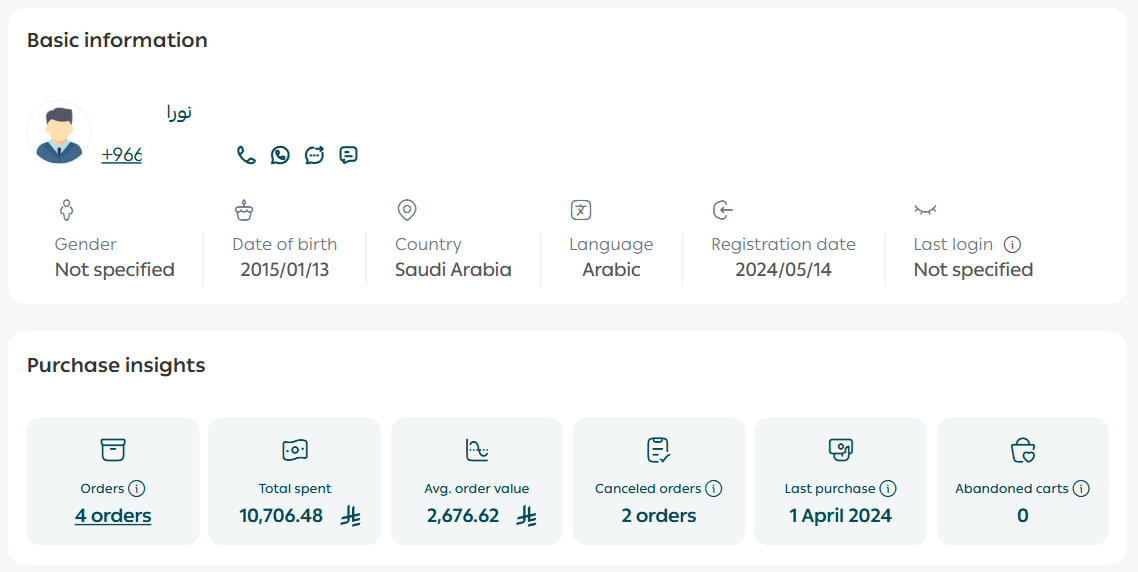1138x572 pixels.
Task: Click the info icon beside Last login
Action: tap(1012, 244)
